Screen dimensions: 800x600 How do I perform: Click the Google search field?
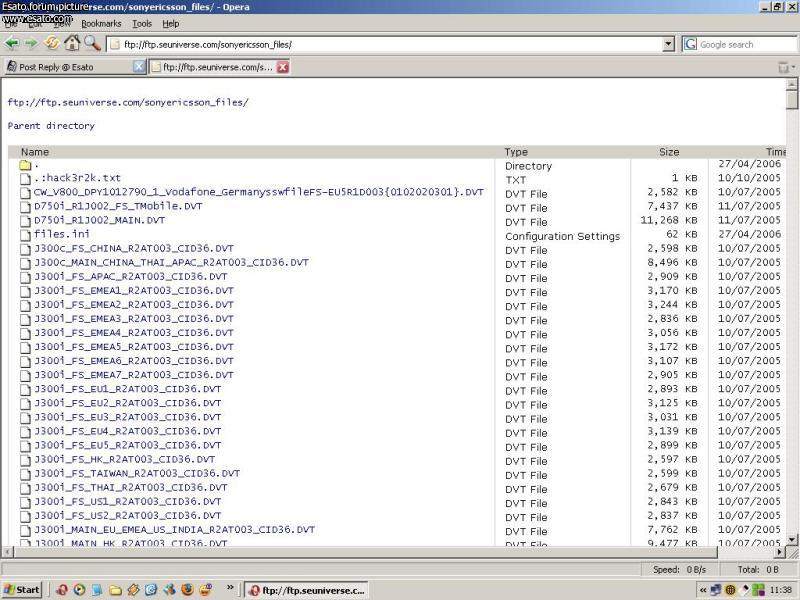pyautogui.click(x=746, y=44)
